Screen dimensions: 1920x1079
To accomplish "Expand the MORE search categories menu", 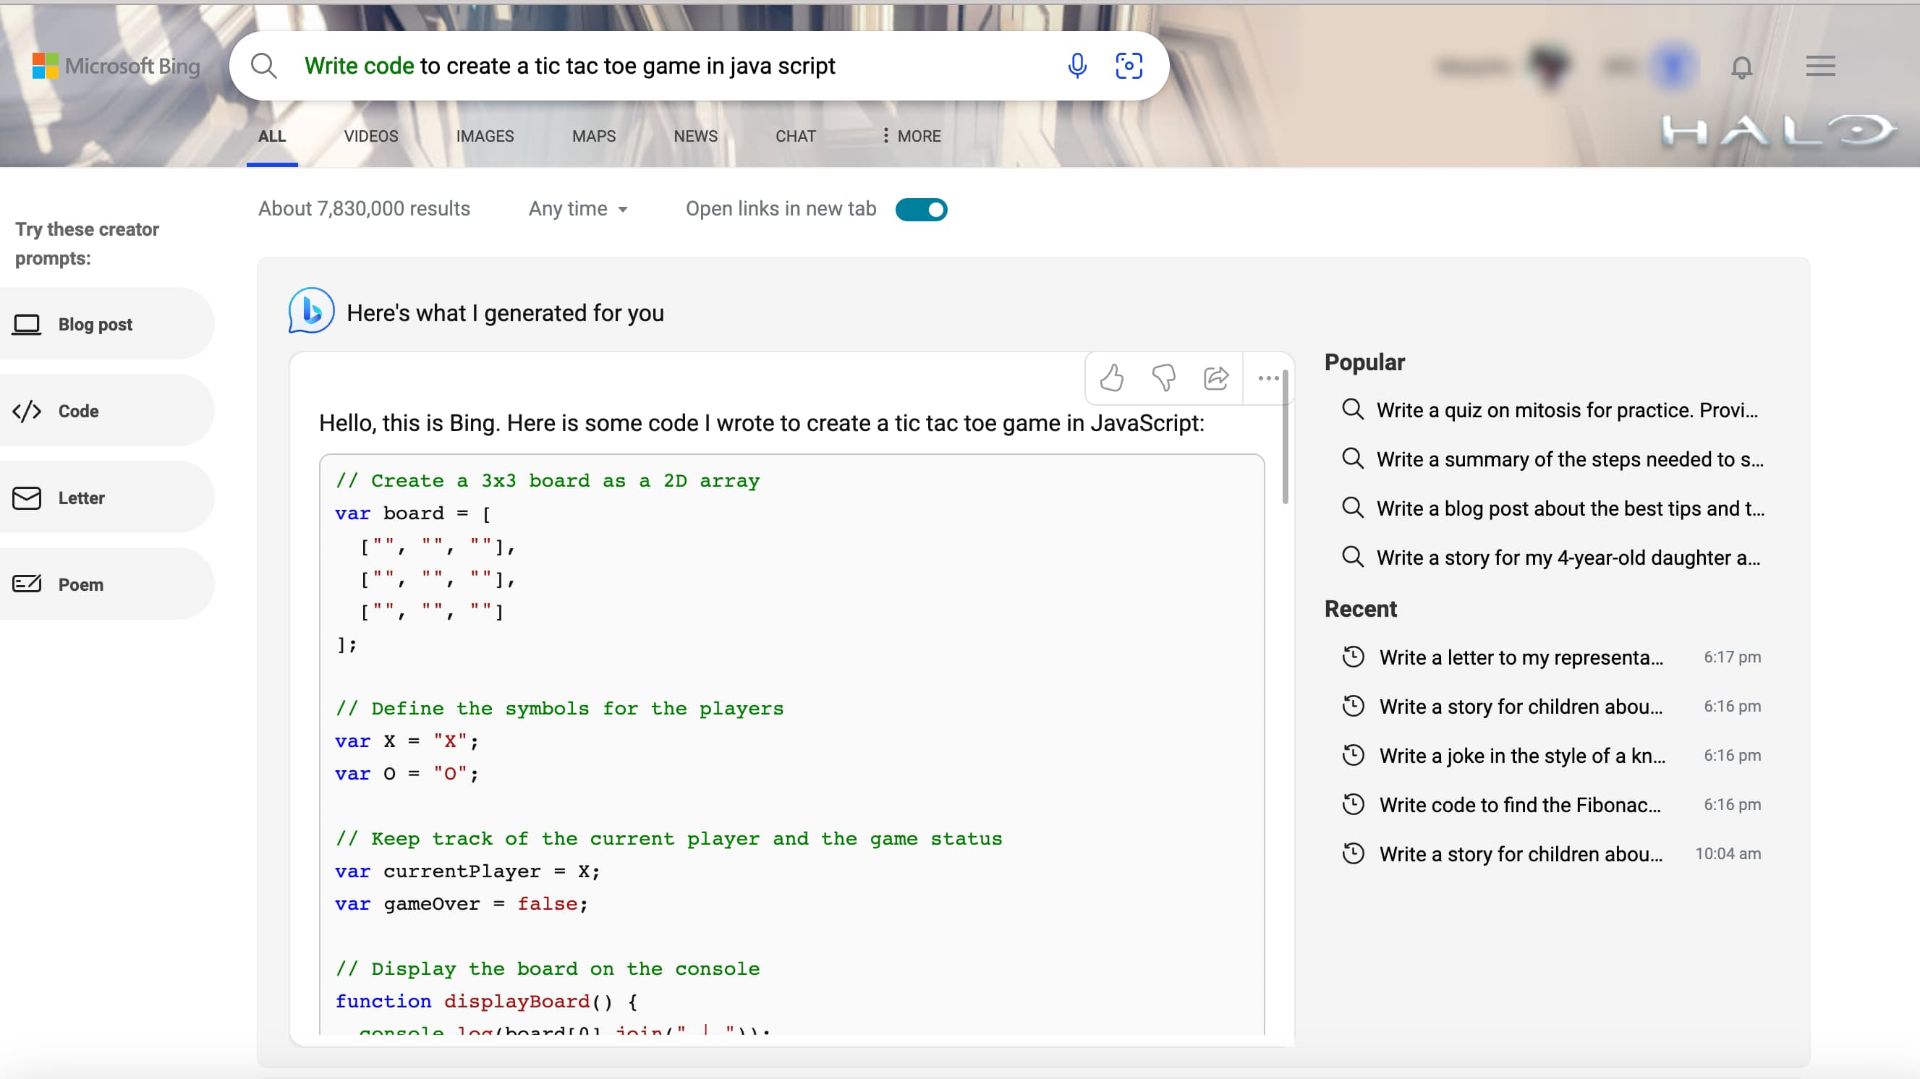I will click(x=911, y=136).
